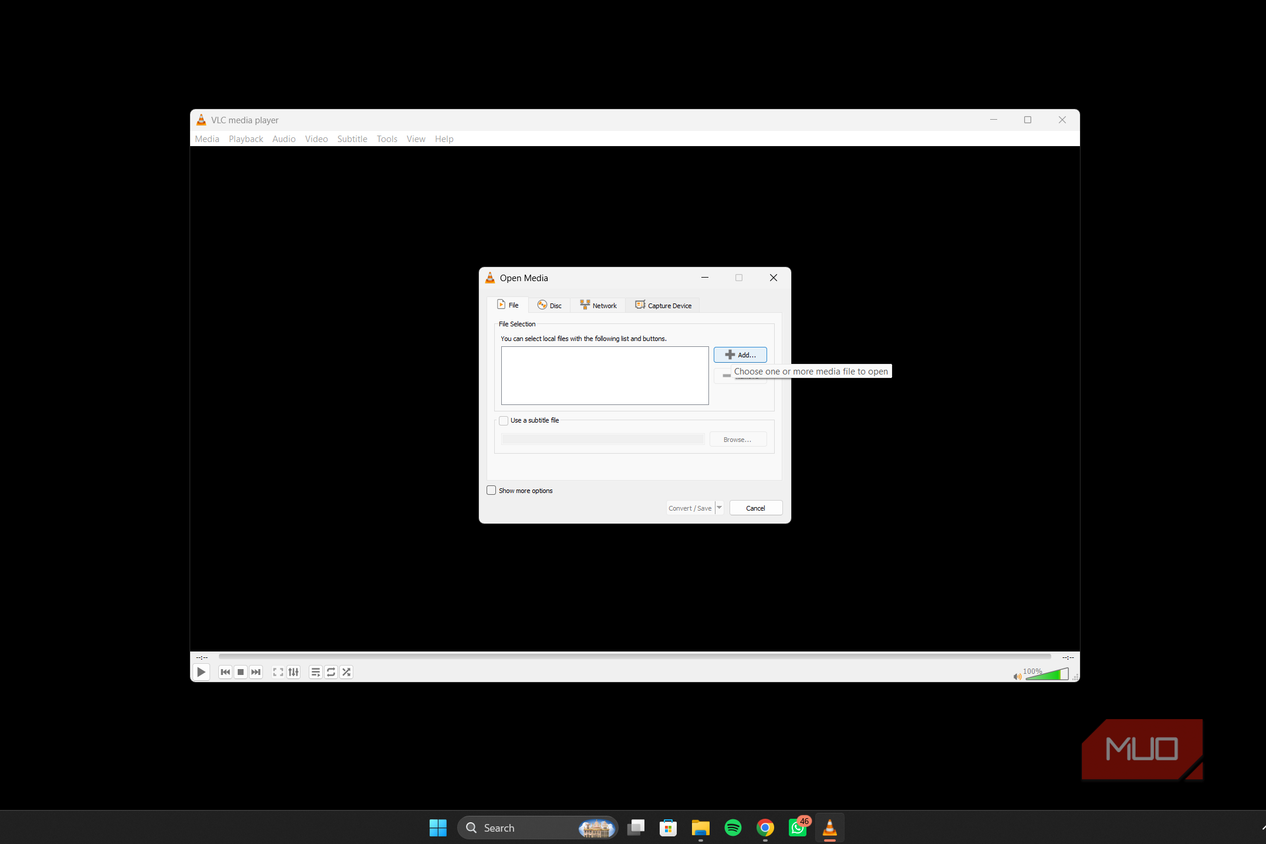Click the Cancel button
1266x844 pixels.
coord(755,508)
